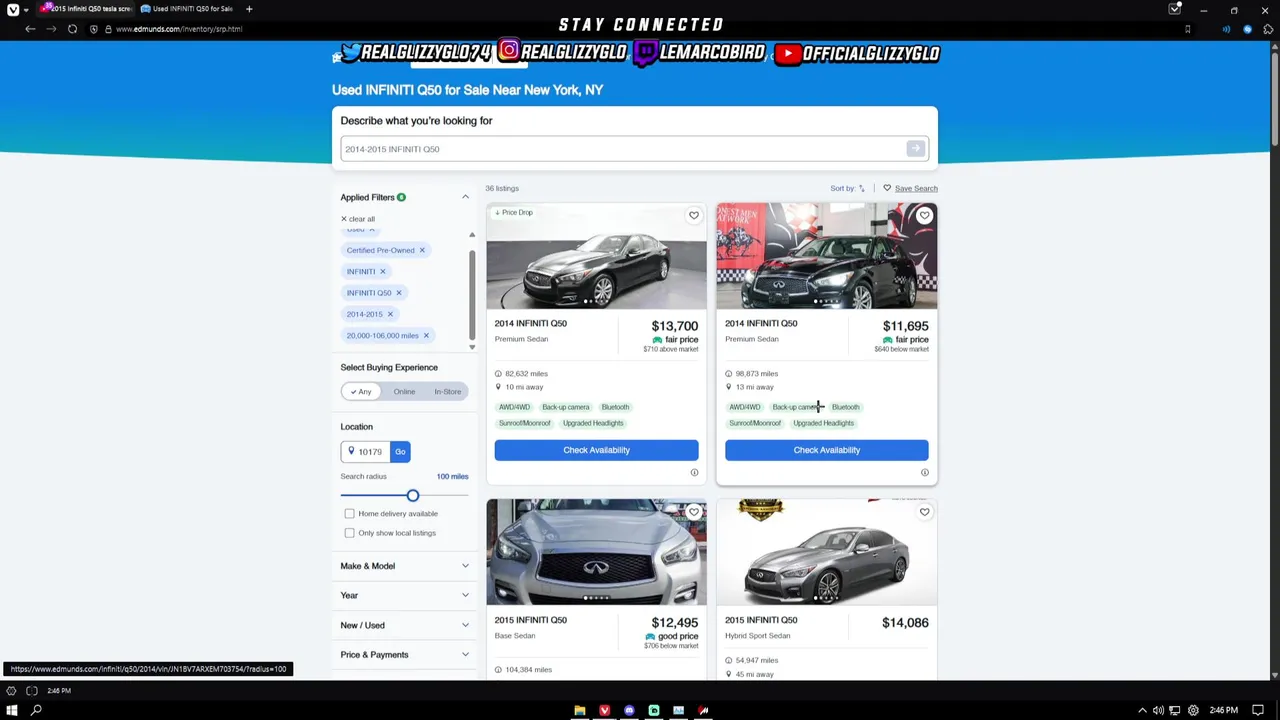Image resolution: width=1280 pixels, height=720 pixels.
Task: Click the 100 miles radius value
Action: (x=452, y=477)
